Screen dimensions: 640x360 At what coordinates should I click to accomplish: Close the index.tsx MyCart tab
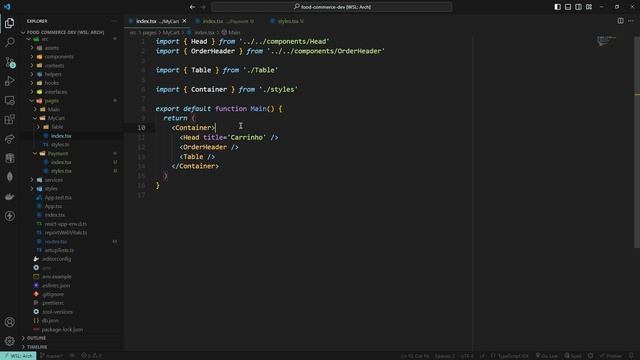pyautogui.click(x=184, y=21)
